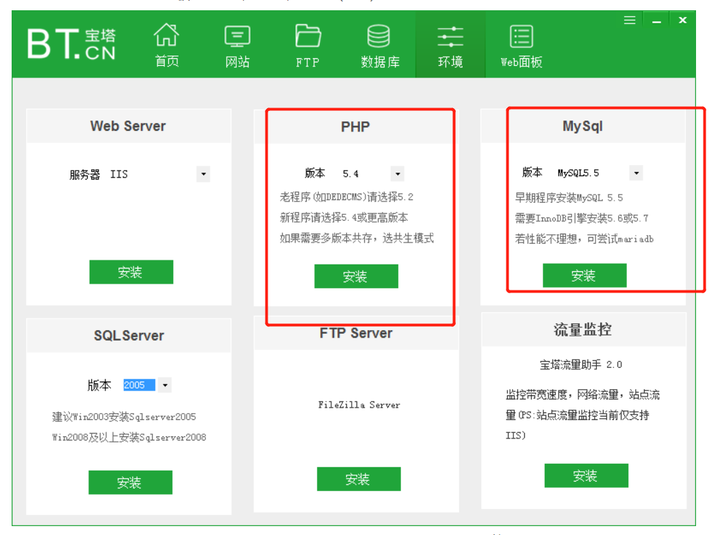Install PHP with 安装 button

(x=356, y=276)
